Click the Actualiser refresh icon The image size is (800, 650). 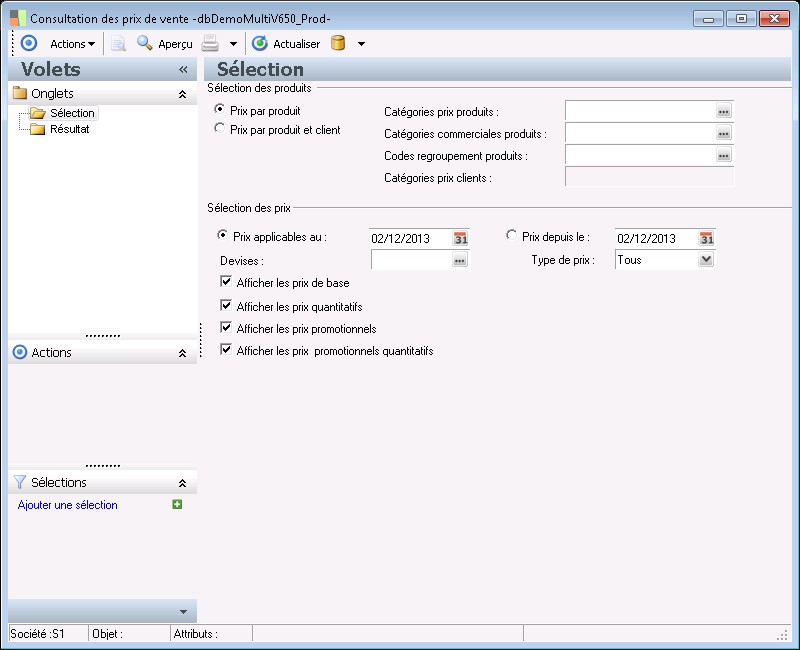click(x=260, y=44)
